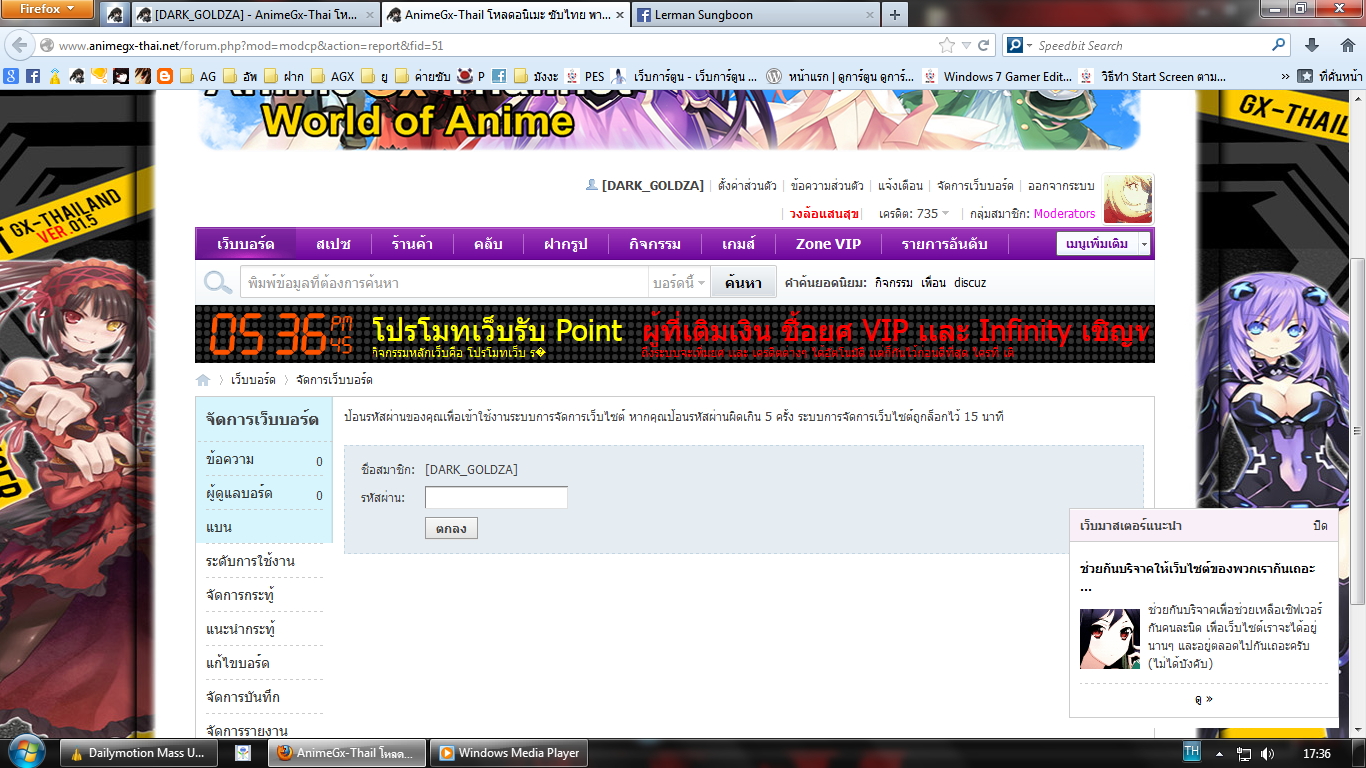The height and width of the screenshot is (768, 1366).
Task: Click the Moderators group link
Action: [1064, 213]
